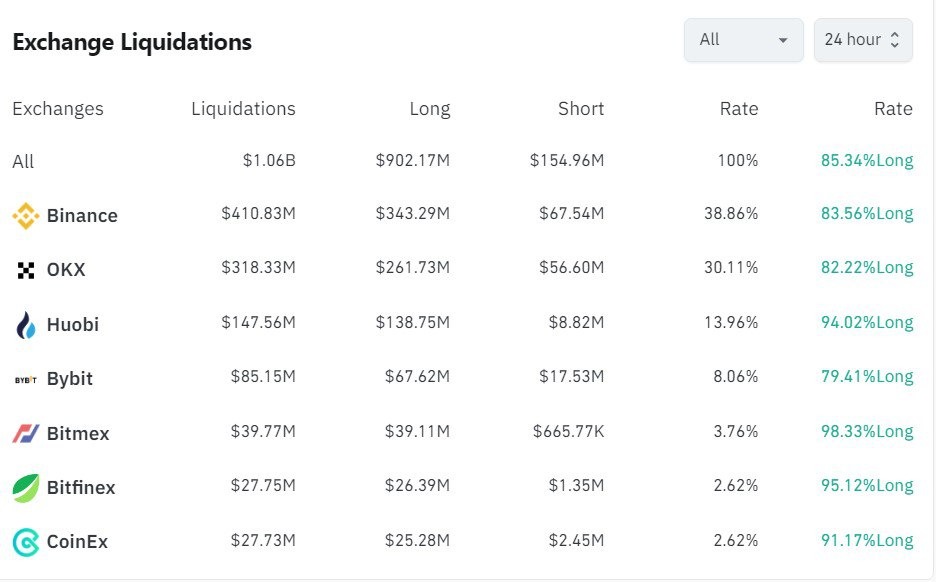The image size is (936, 582).
Task: Click the Bitfinex leaf logo icon
Action: pos(25,487)
